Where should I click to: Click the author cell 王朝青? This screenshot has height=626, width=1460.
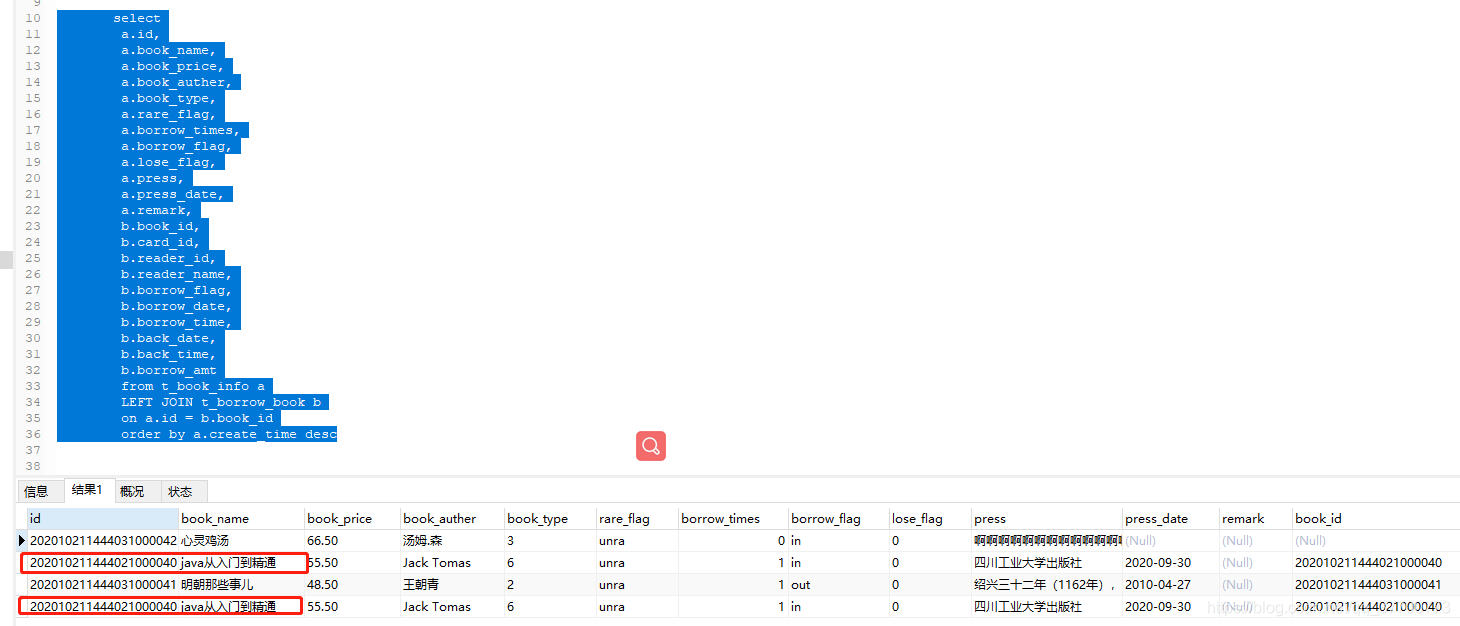pos(452,585)
